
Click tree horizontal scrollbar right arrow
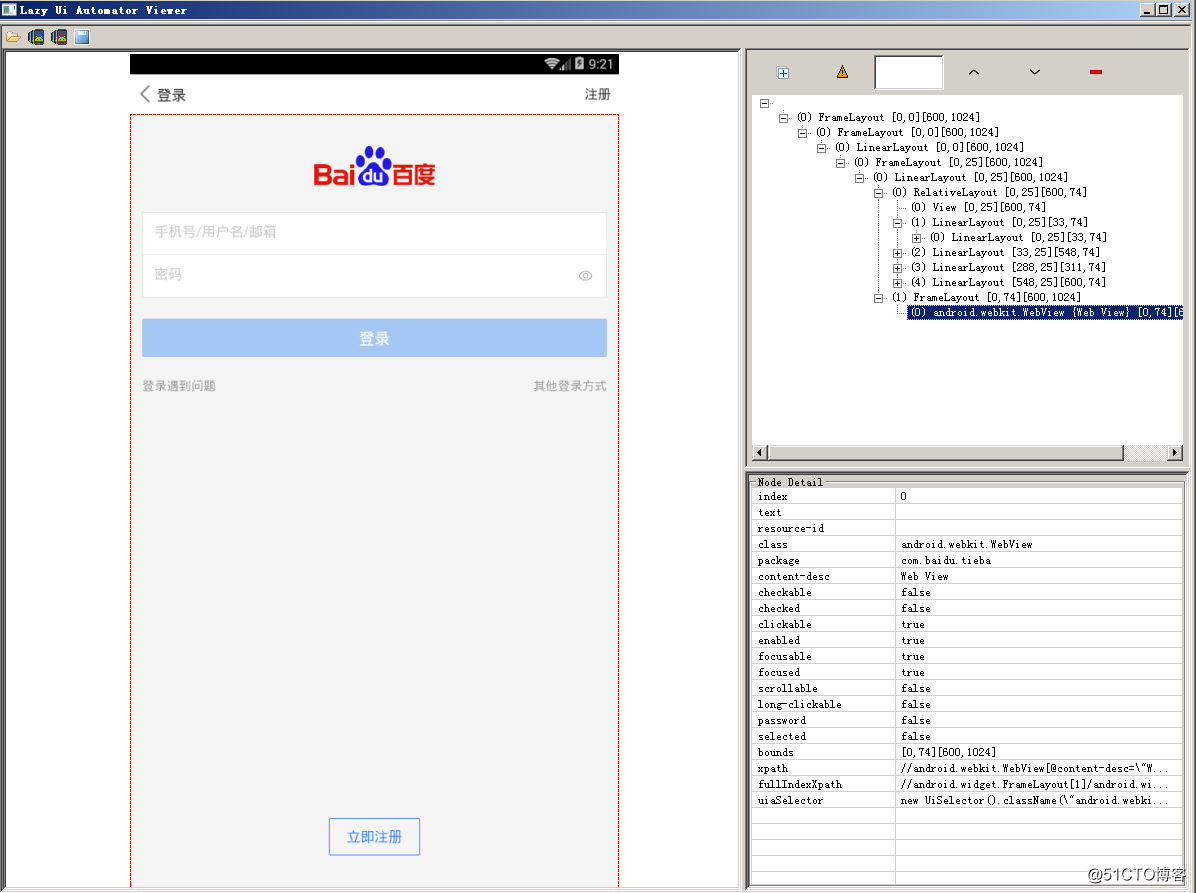[x=1175, y=453]
